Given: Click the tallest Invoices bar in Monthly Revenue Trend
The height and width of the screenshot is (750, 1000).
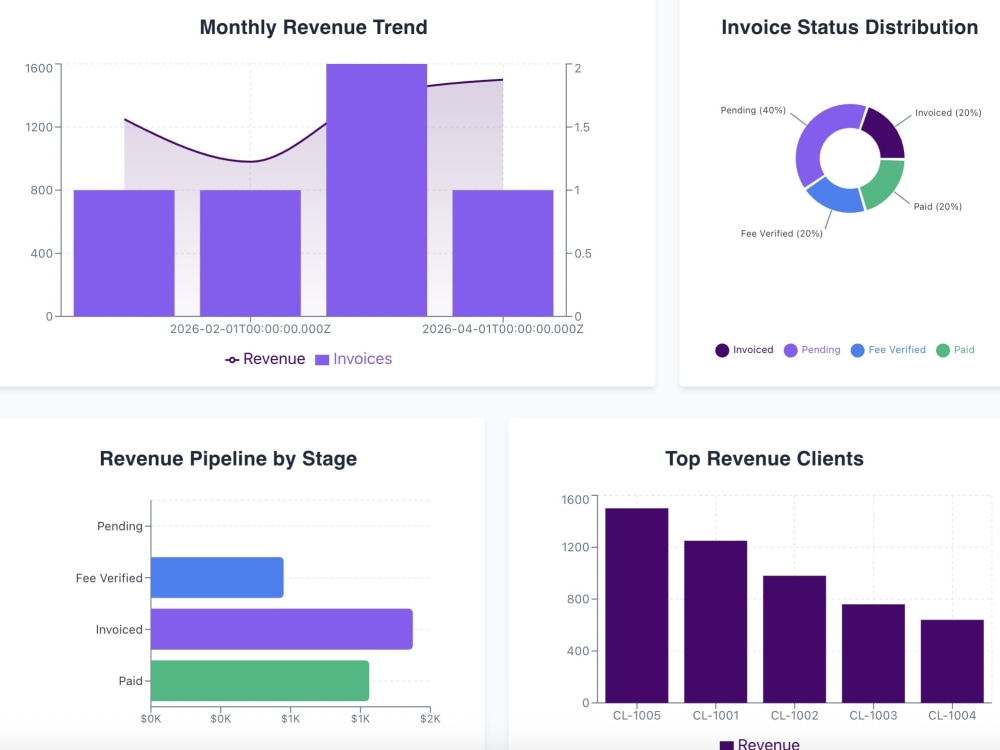Looking at the screenshot, I should click(x=376, y=190).
